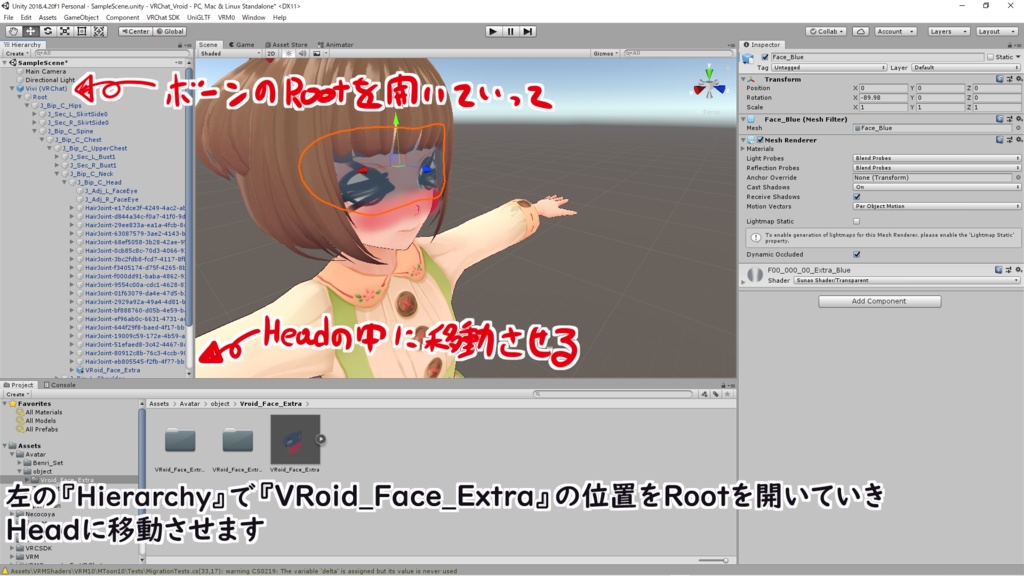Uncheck the Receive Shadows checkbox
This screenshot has height=576, width=1024.
coord(857,196)
